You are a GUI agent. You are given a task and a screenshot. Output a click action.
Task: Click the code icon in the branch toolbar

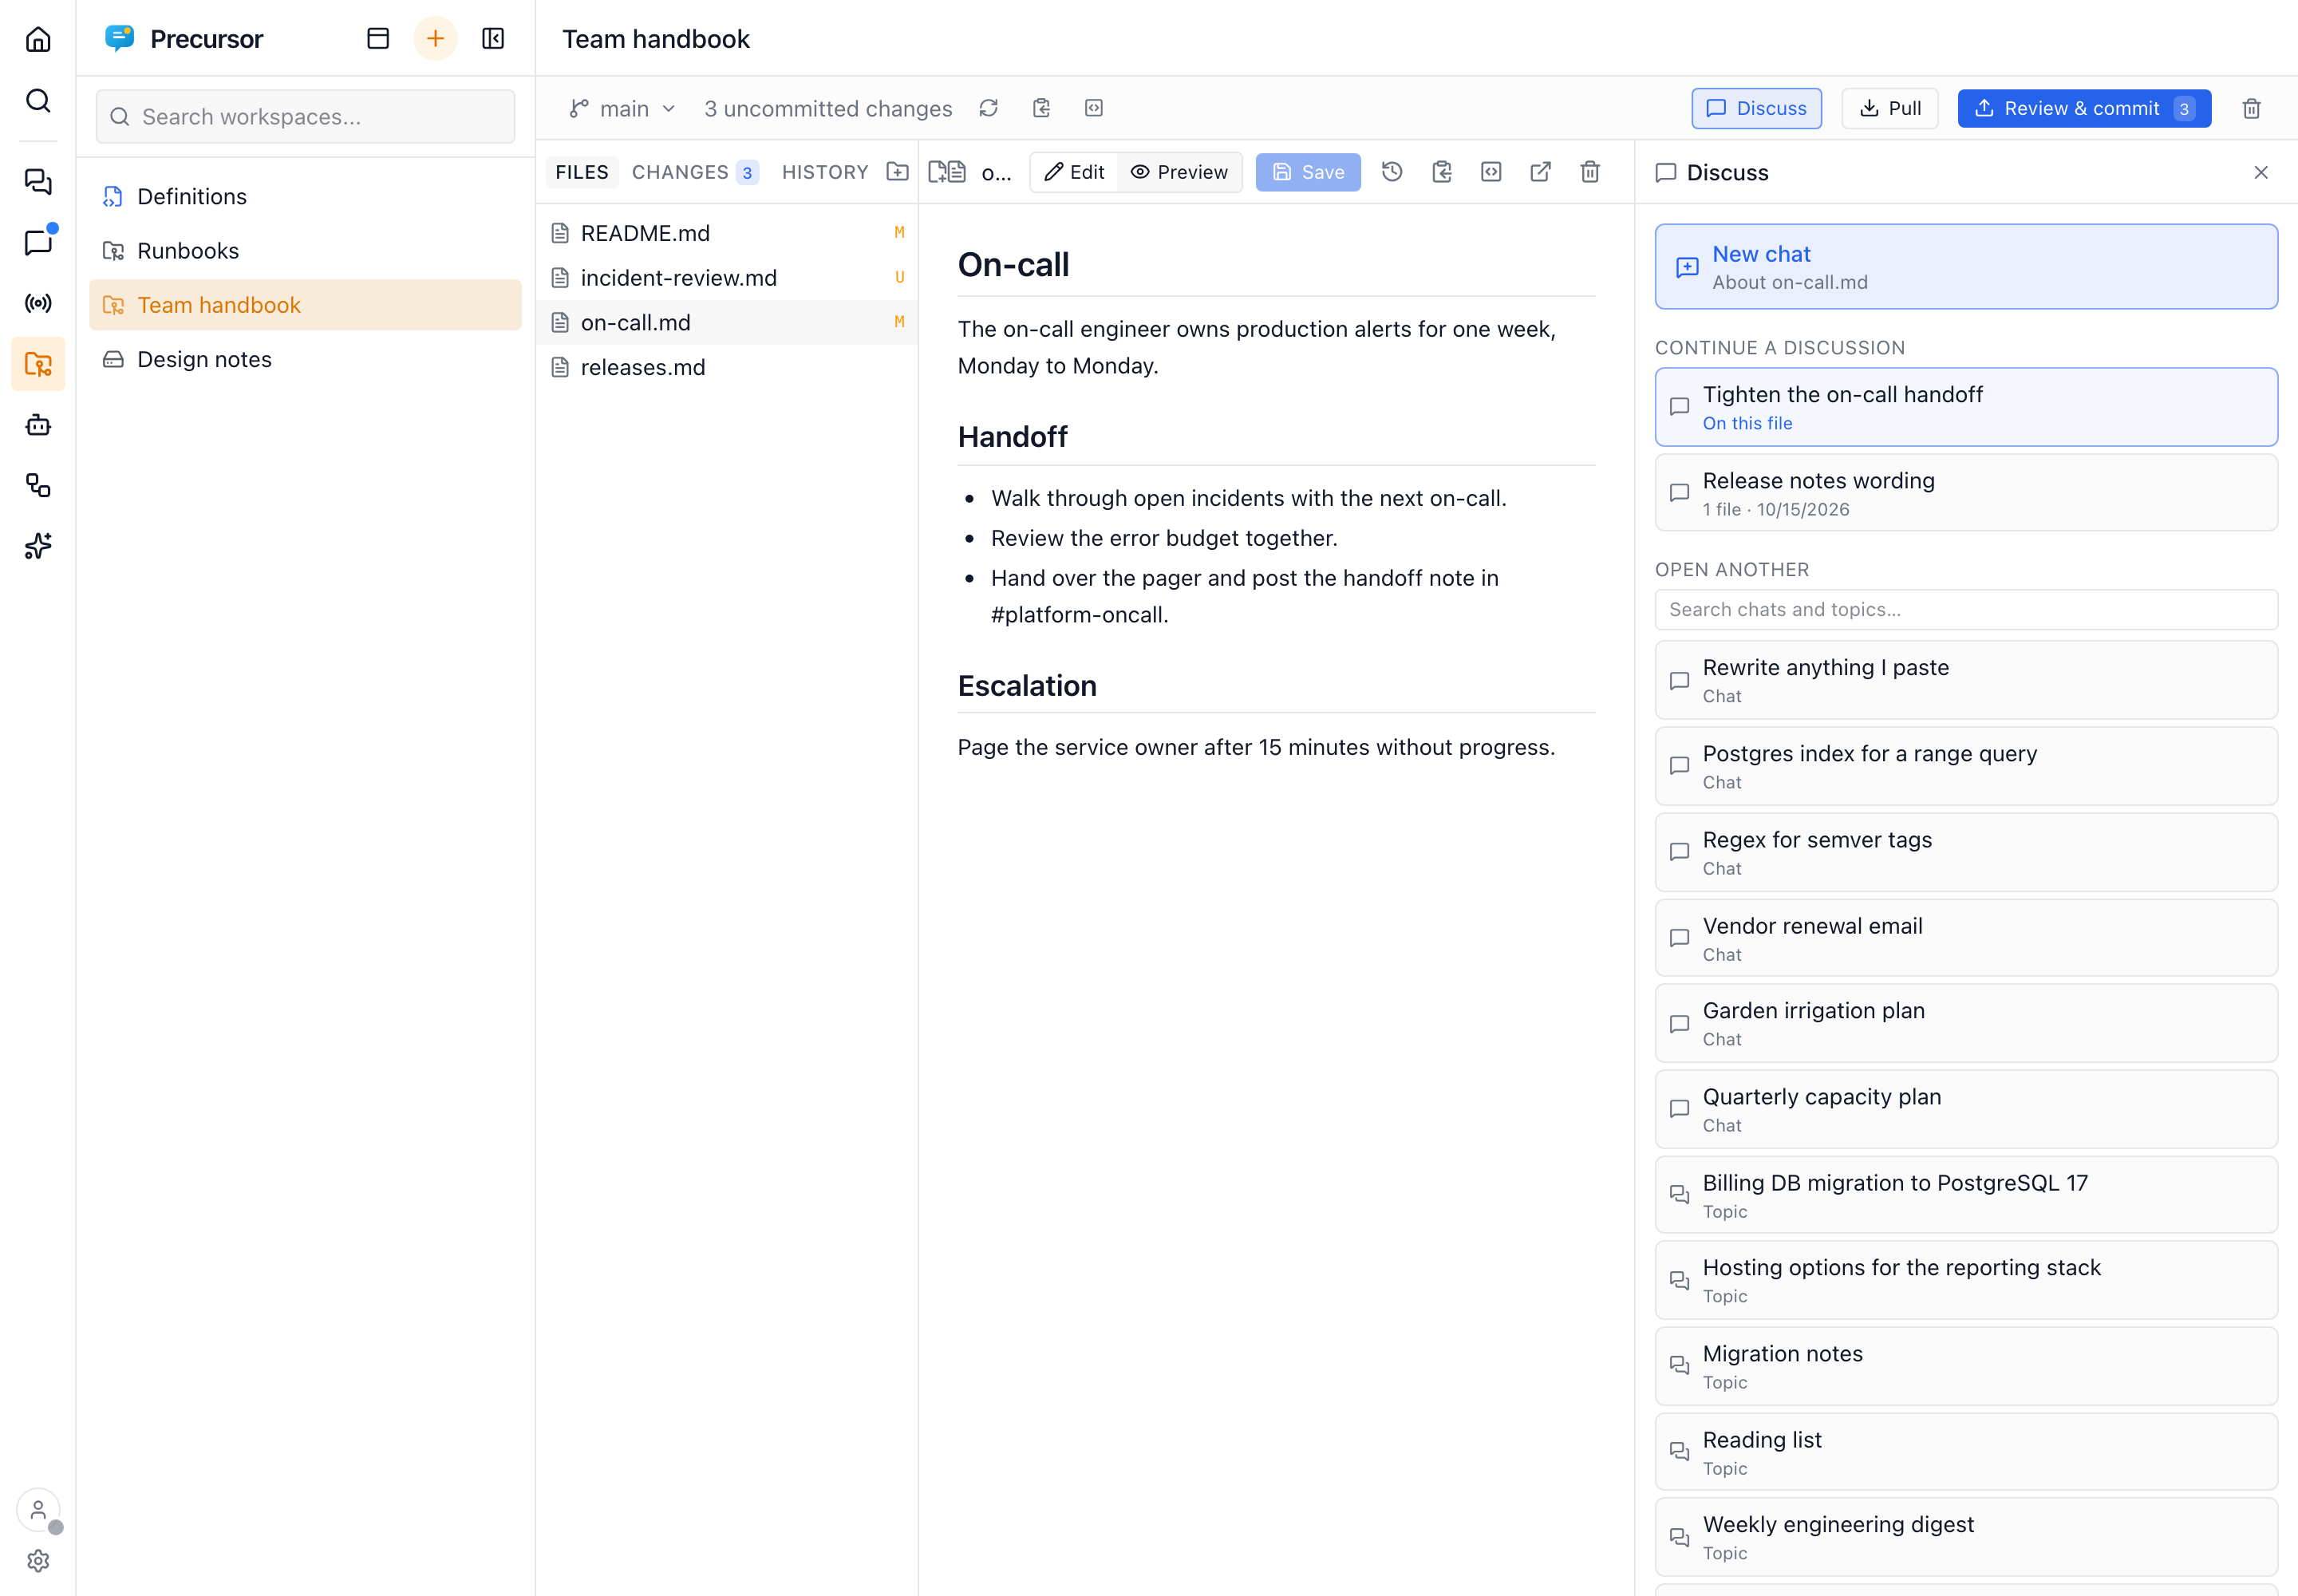[x=1094, y=108]
